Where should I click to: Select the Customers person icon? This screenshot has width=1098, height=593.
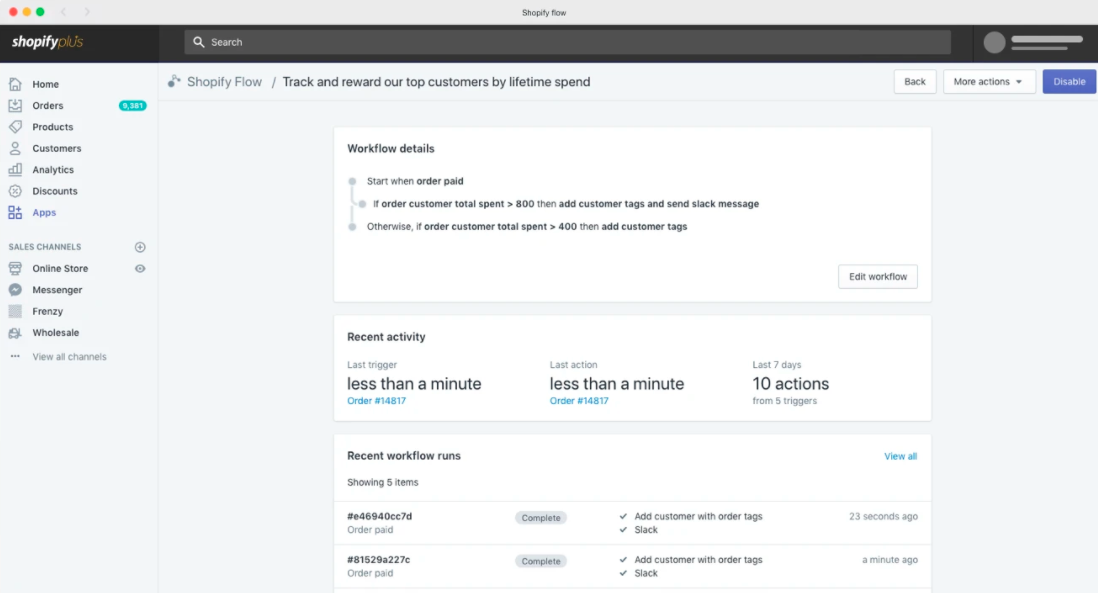pos(15,148)
